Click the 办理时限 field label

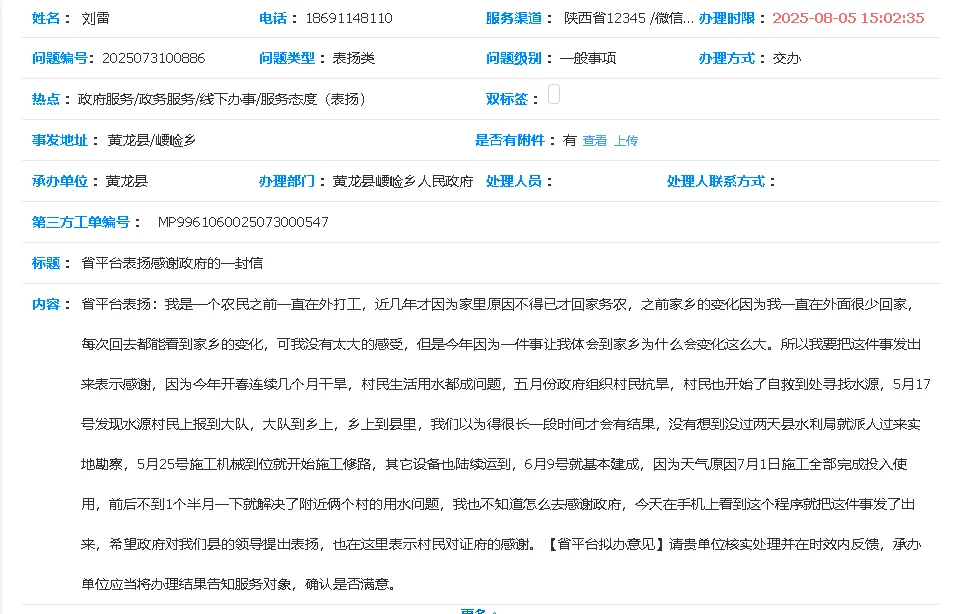pos(727,18)
